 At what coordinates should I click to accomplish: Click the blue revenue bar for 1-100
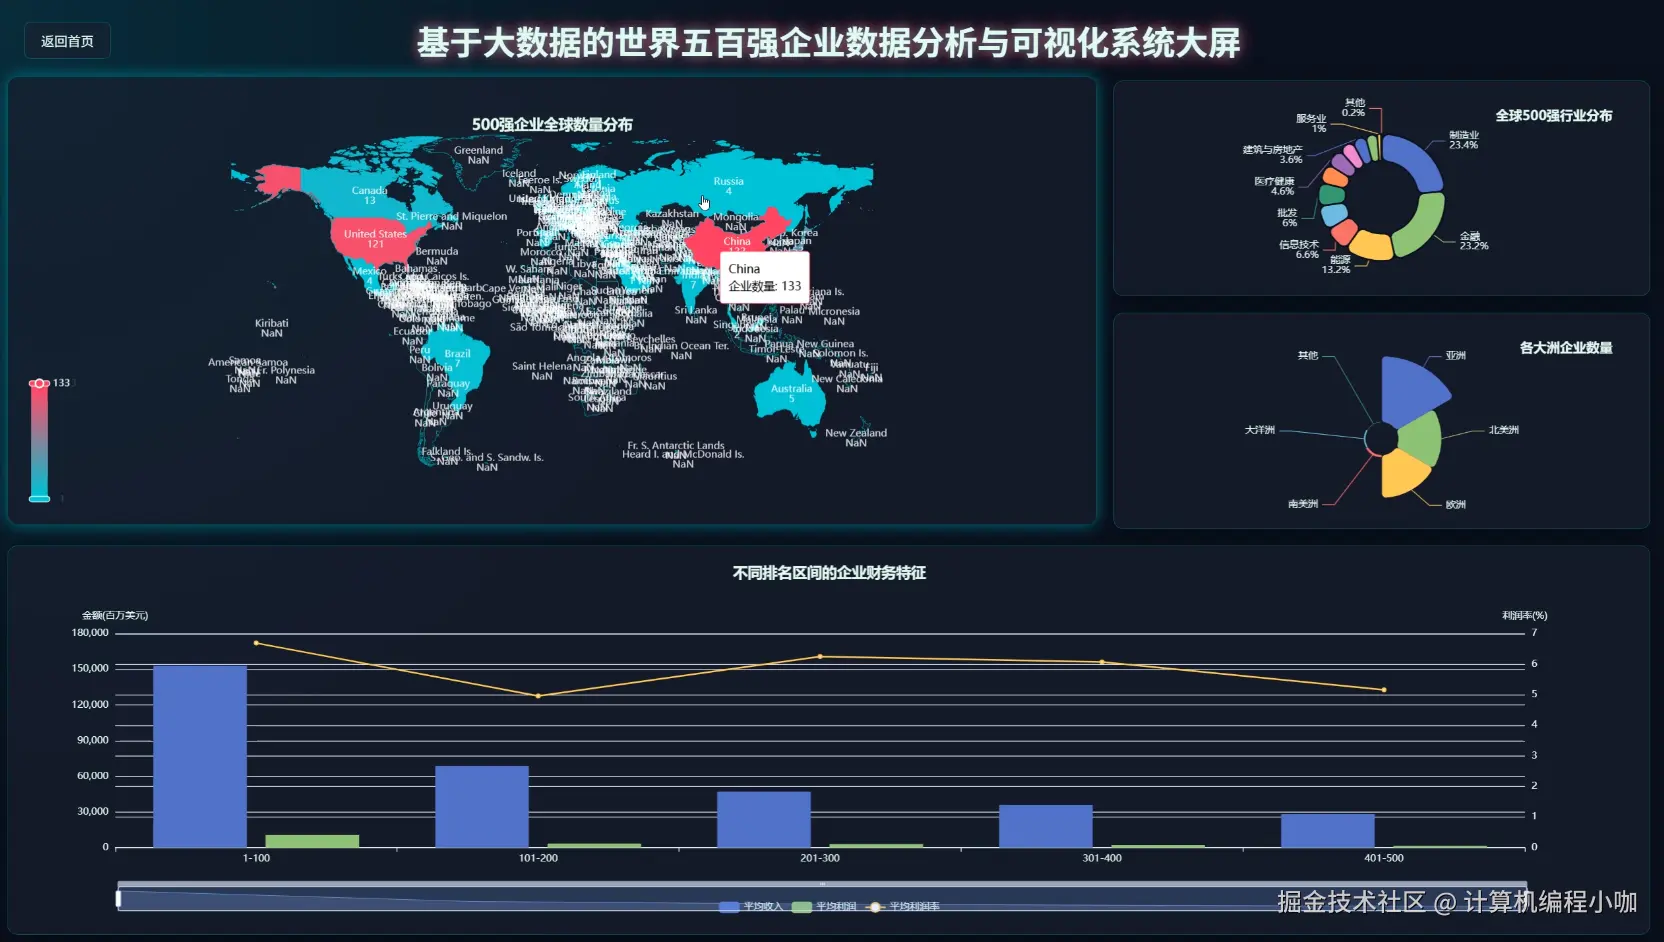(200, 756)
